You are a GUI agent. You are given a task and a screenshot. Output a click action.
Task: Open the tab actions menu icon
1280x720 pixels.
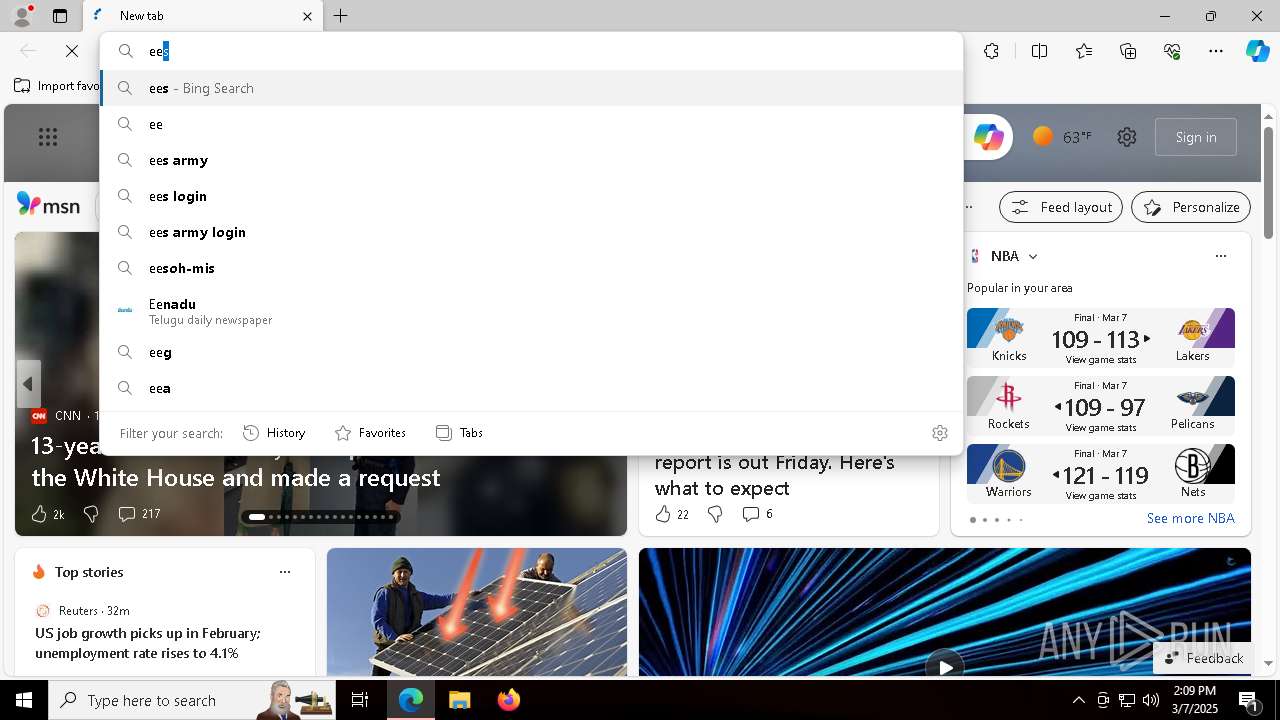tap(60, 16)
